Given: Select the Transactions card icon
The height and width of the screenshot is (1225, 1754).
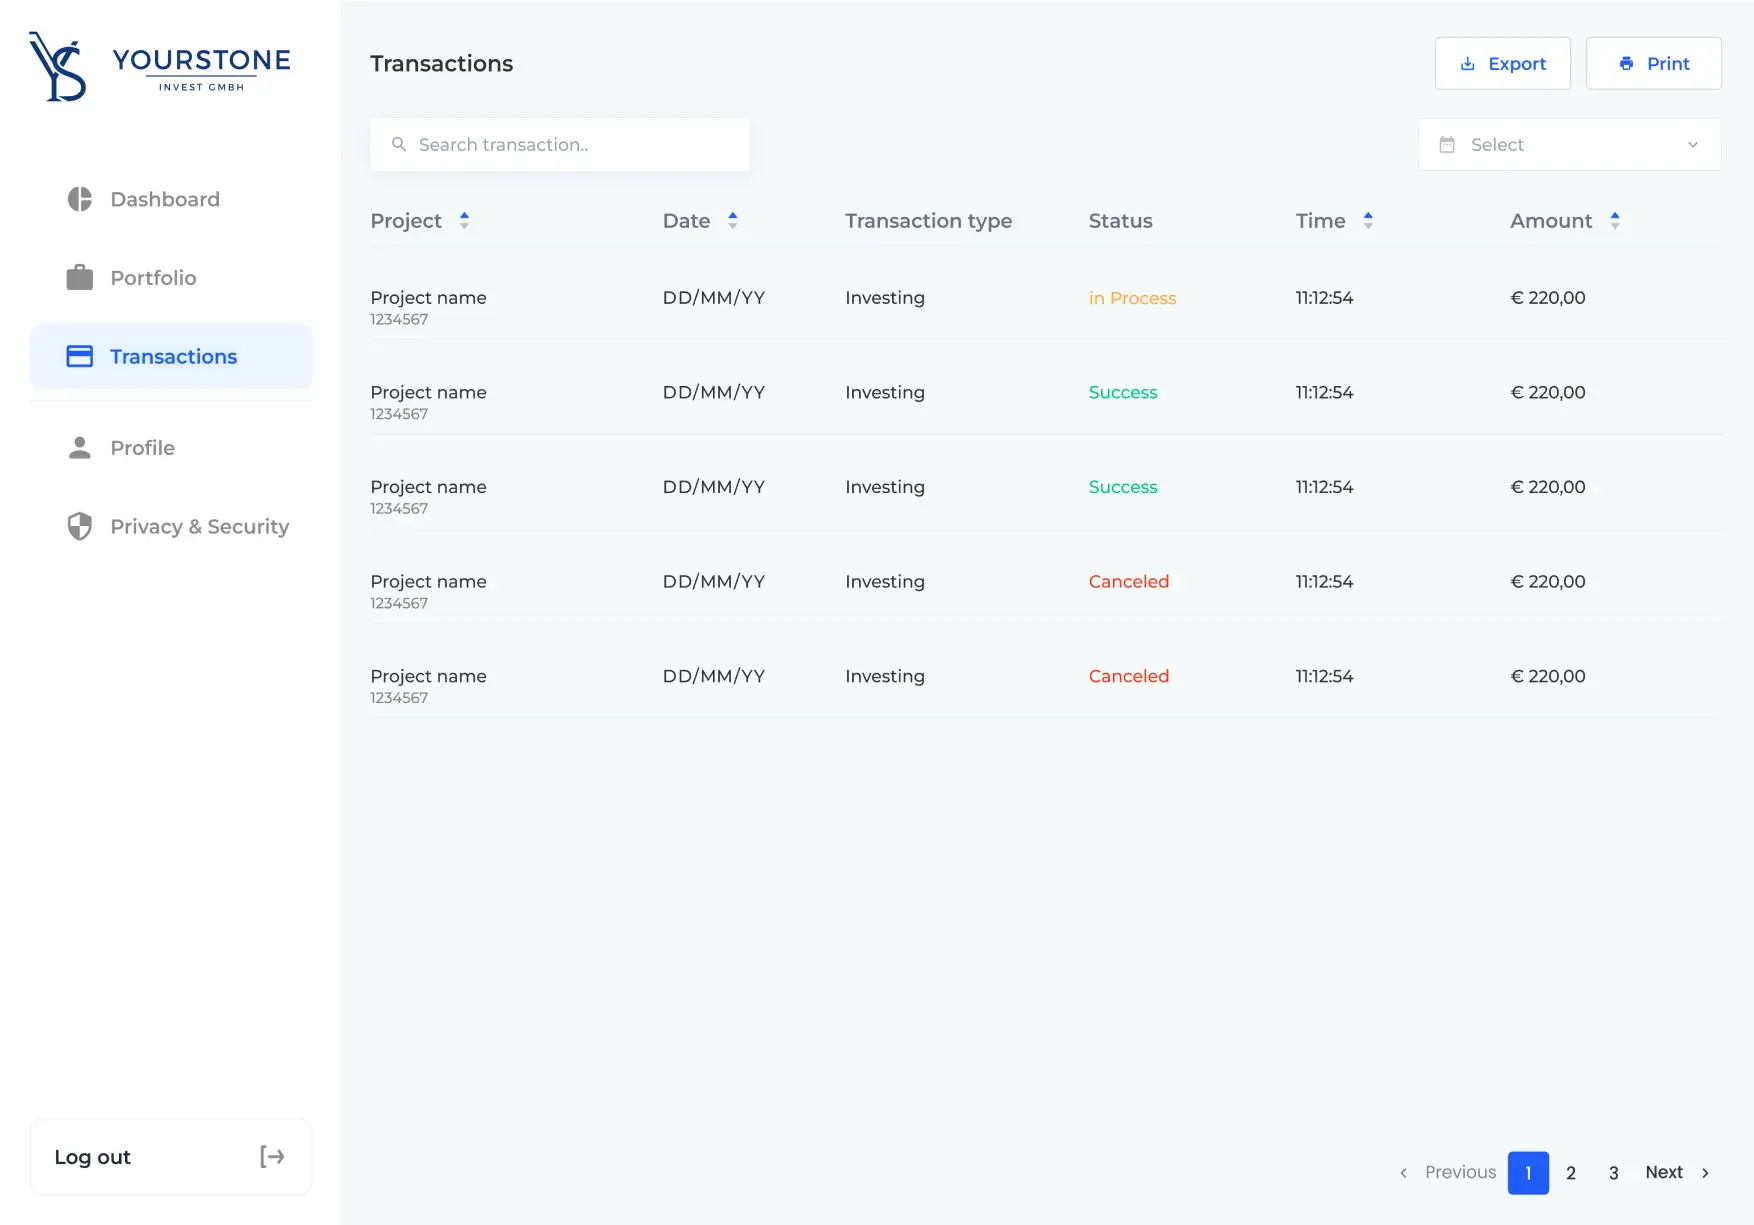Looking at the screenshot, I should tap(78, 356).
